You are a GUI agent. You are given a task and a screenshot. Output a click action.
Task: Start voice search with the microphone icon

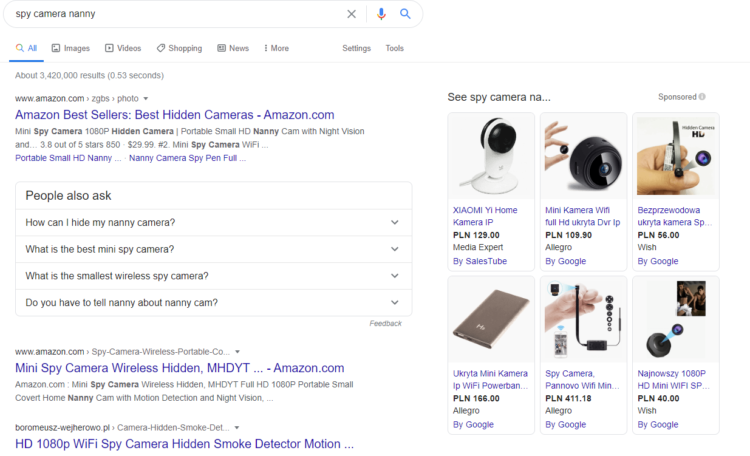click(x=381, y=14)
